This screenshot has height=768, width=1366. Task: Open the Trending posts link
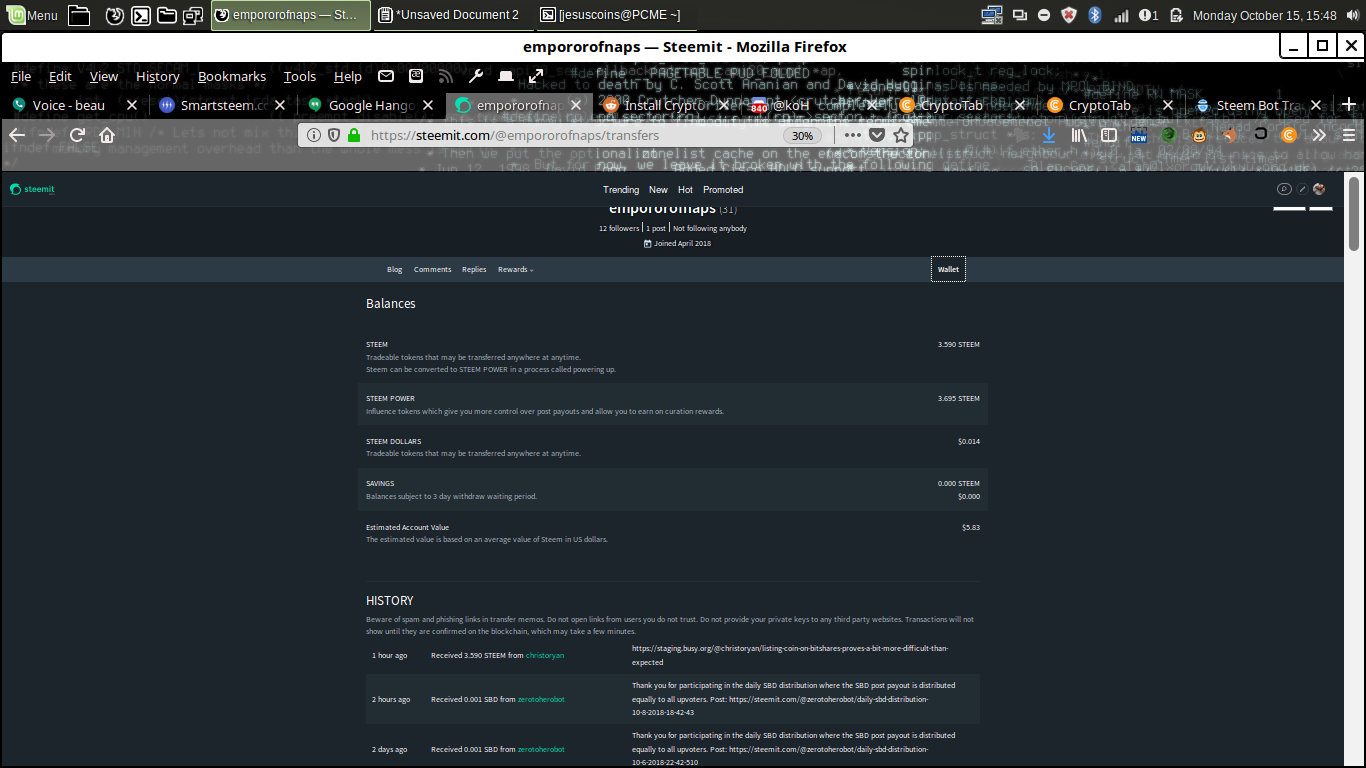tap(621, 189)
